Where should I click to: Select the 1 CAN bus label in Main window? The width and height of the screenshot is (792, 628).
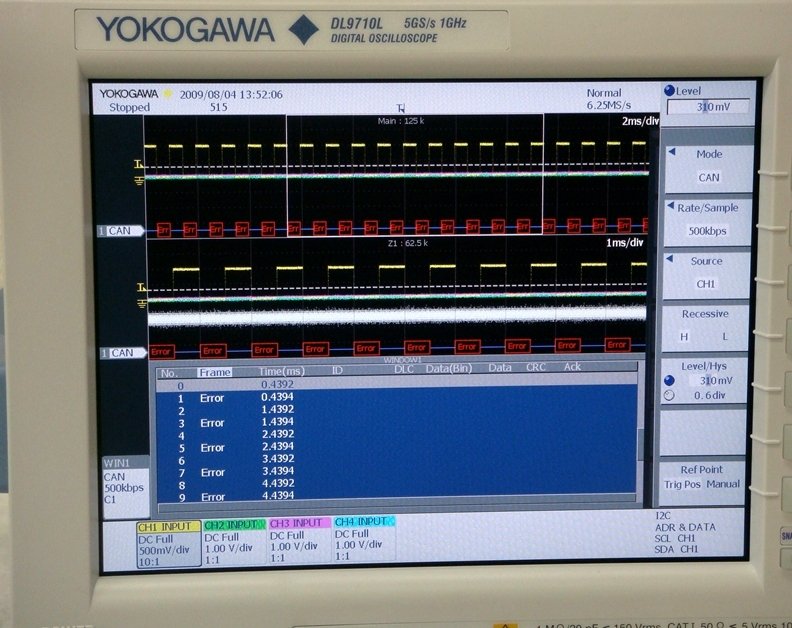pyautogui.click(x=121, y=231)
